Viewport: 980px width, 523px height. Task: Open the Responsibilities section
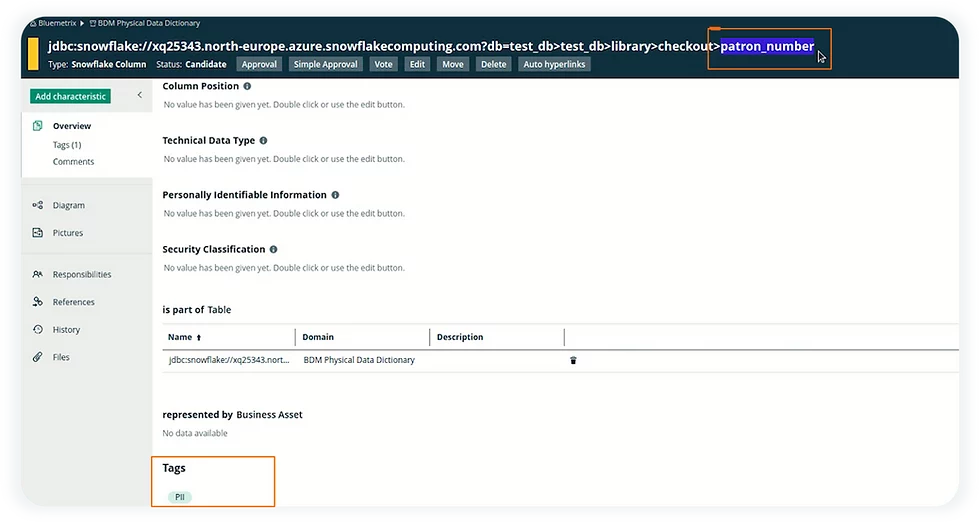(x=82, y=274)
